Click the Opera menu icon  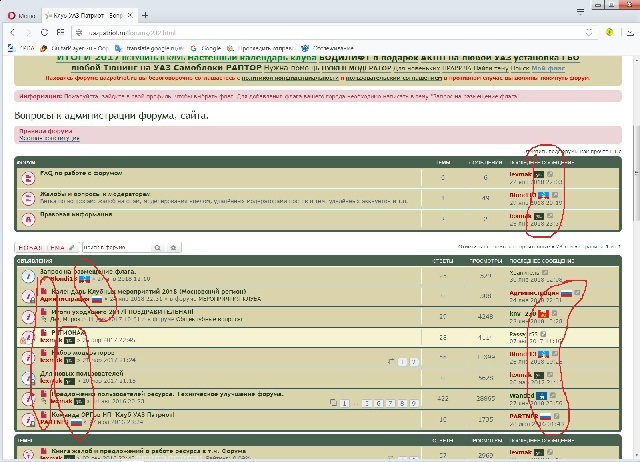20,15
